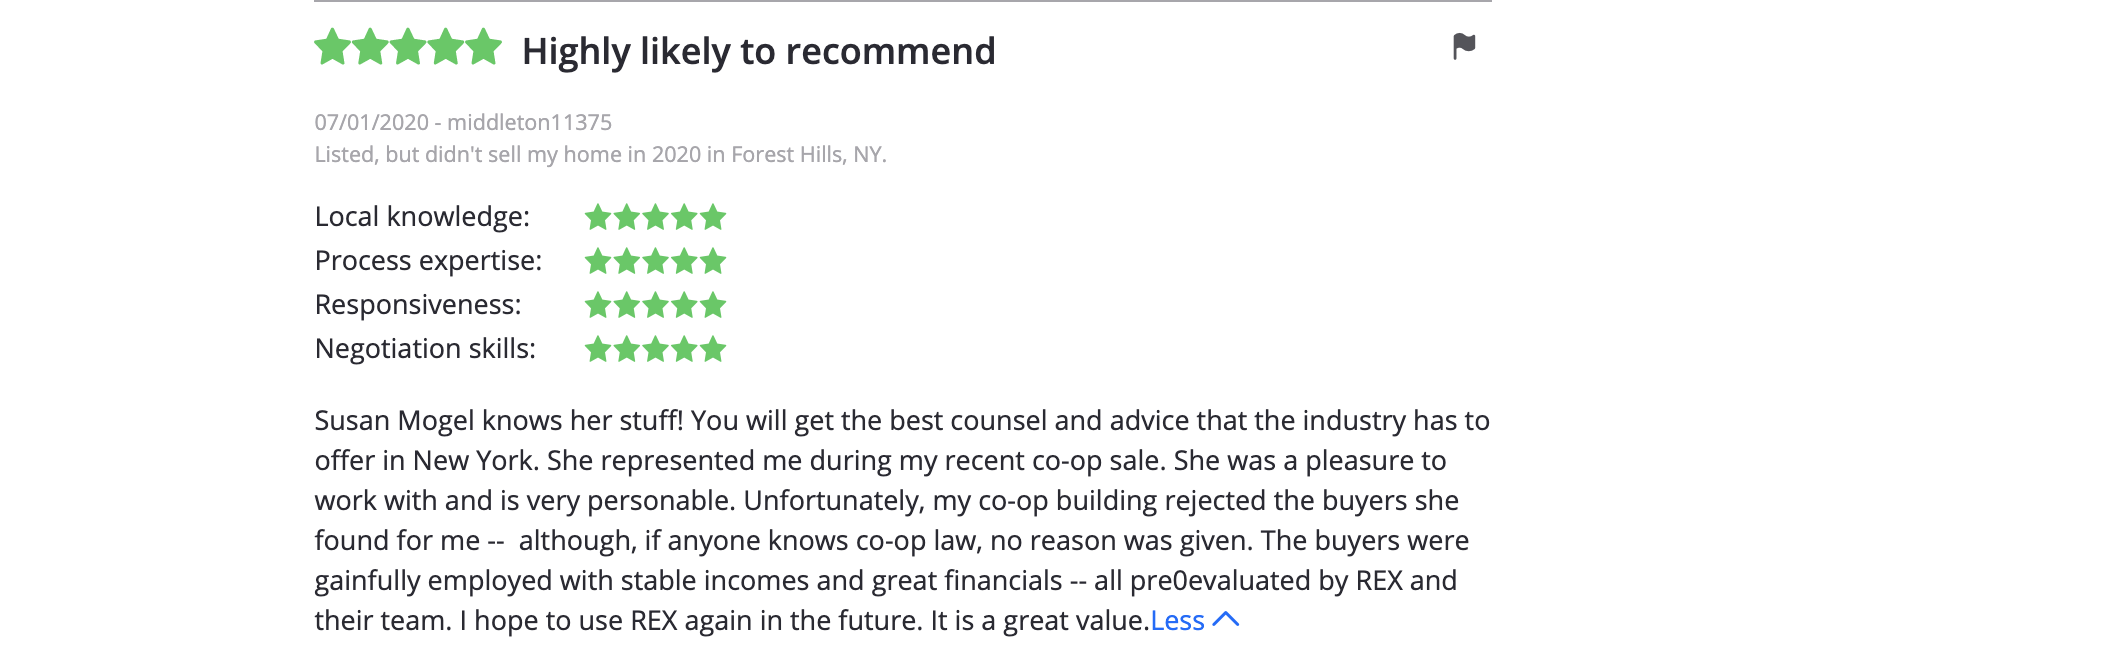
Task: Click the reviewer name middleton11375
Action: pyautogui.click(x=529, y=122)
